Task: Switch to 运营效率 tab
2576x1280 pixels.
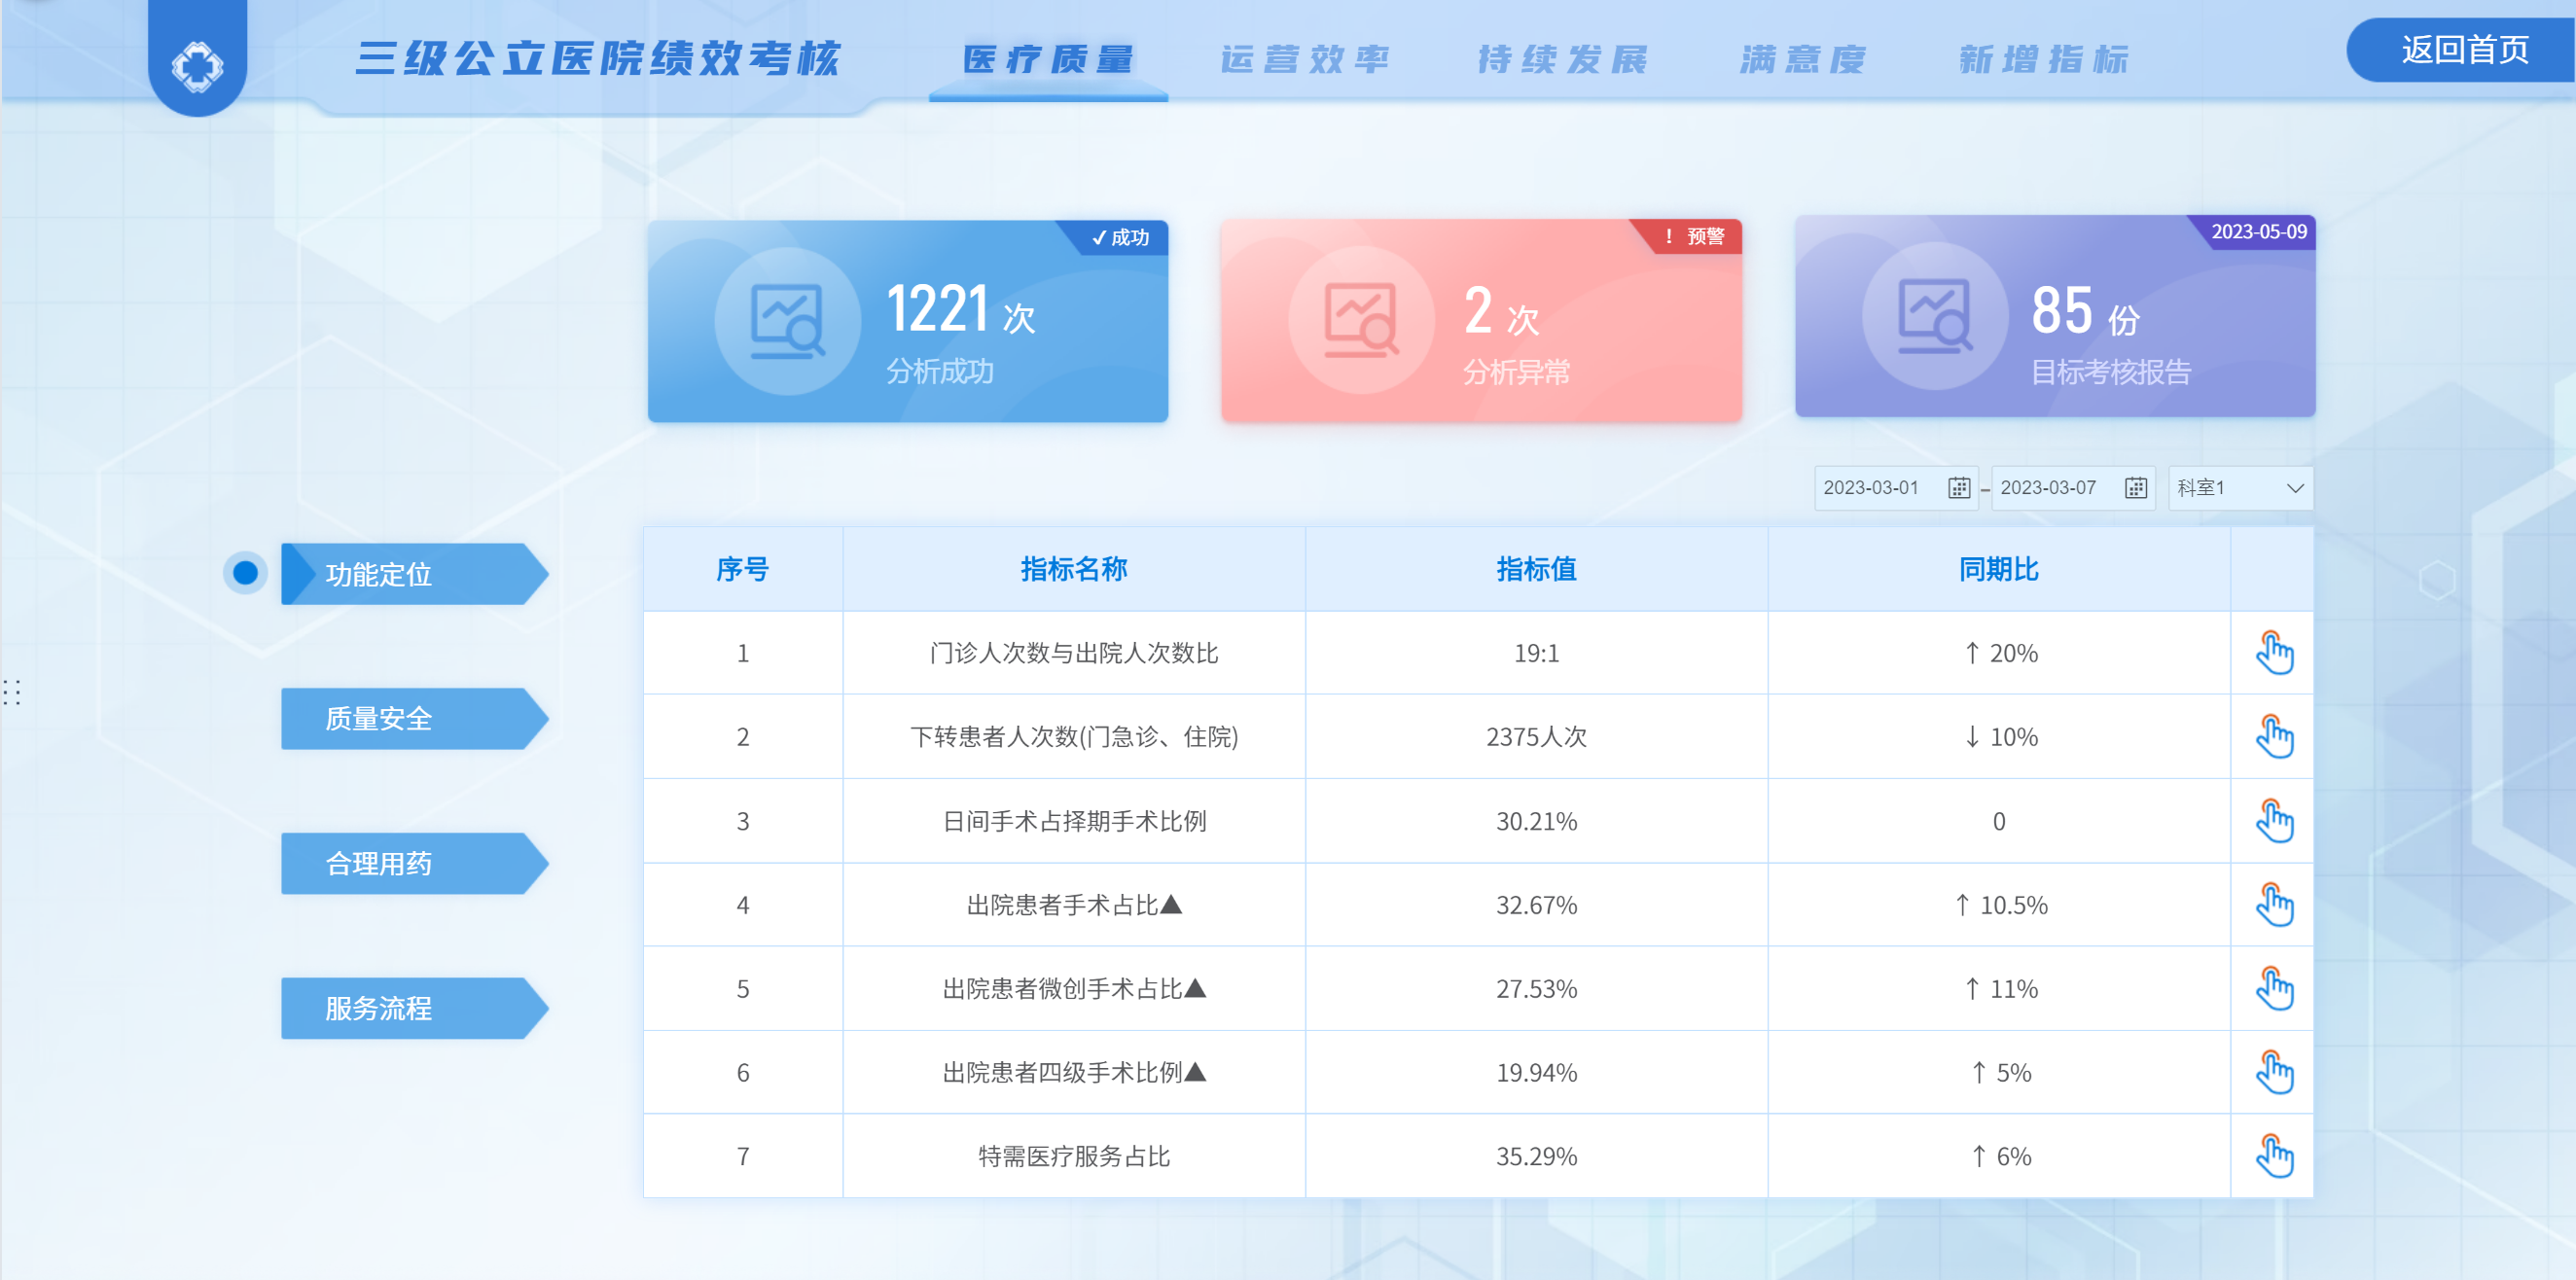Action: coord(1304,60)
